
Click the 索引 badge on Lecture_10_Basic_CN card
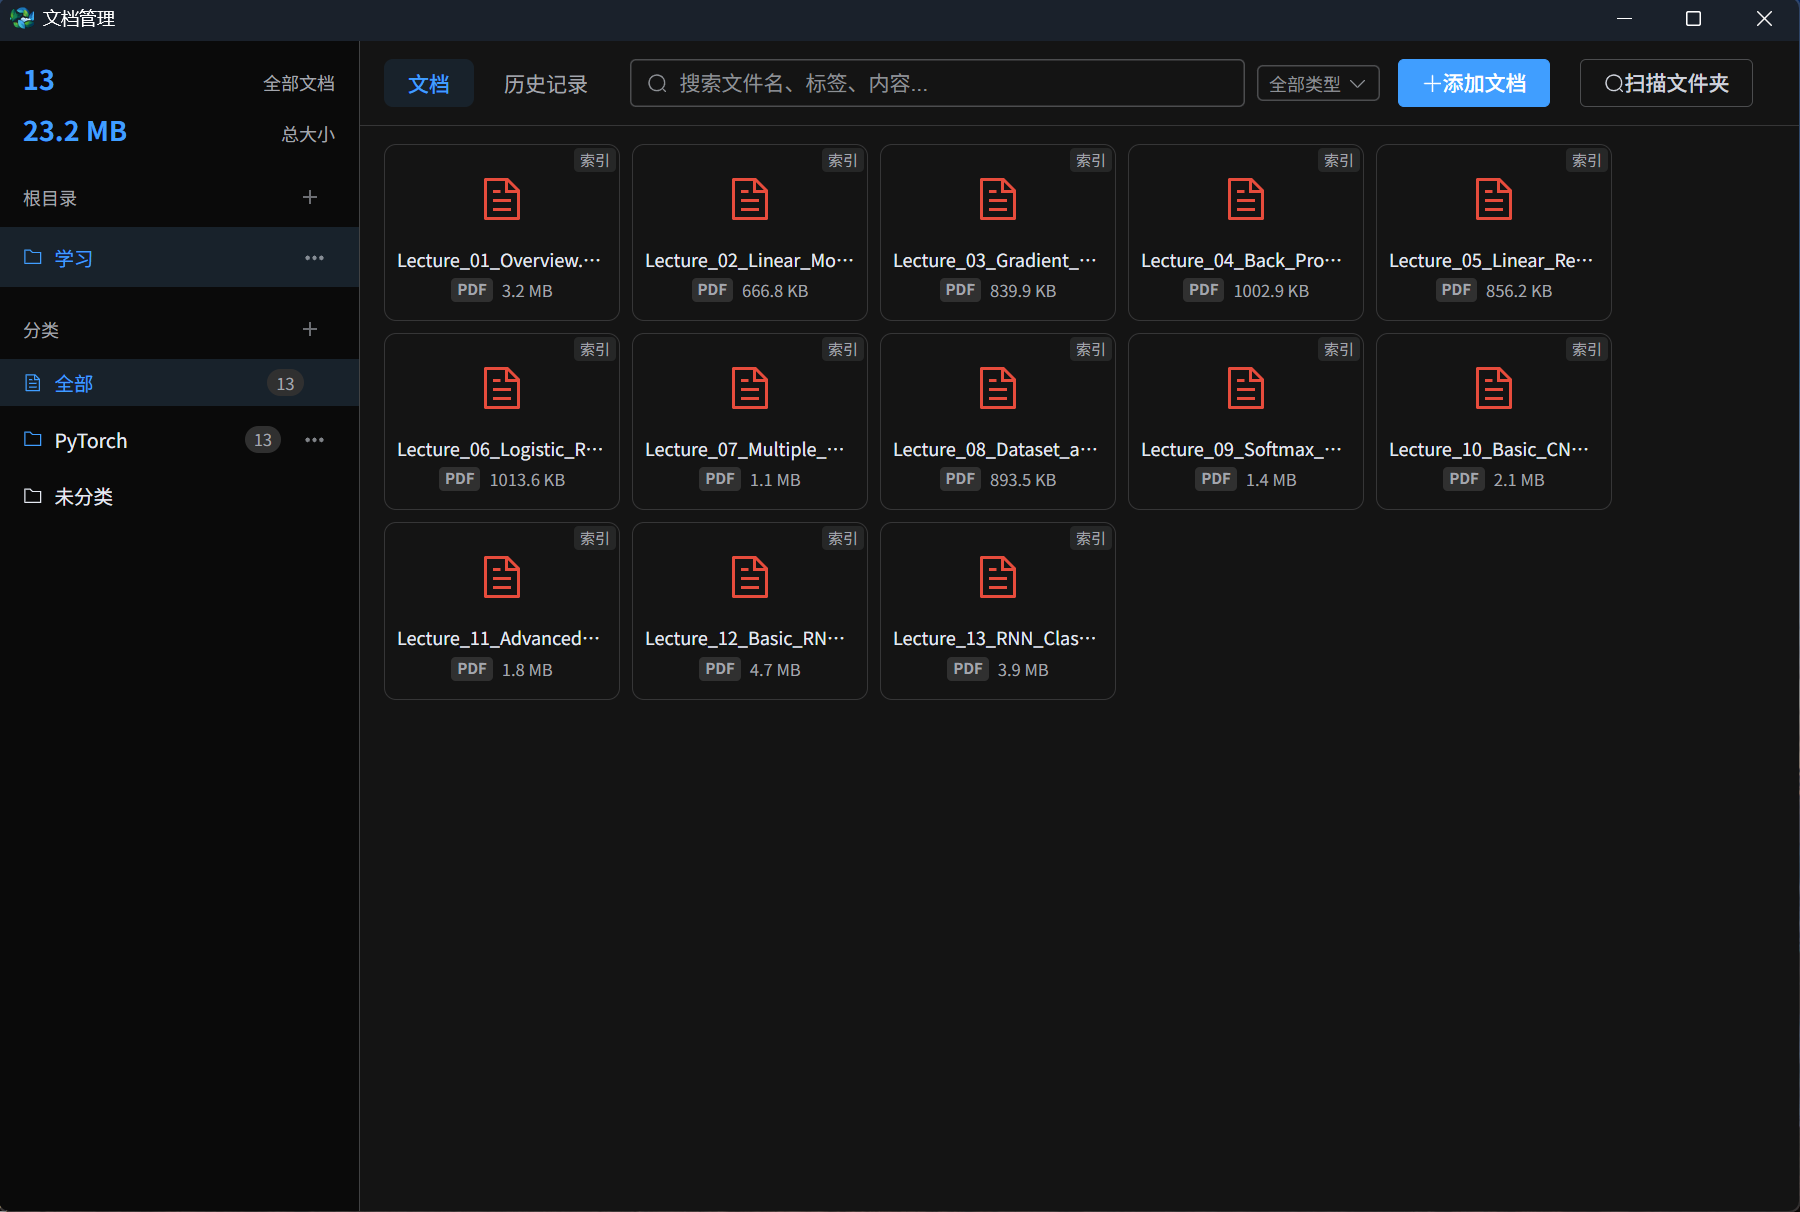(1587, 349)
